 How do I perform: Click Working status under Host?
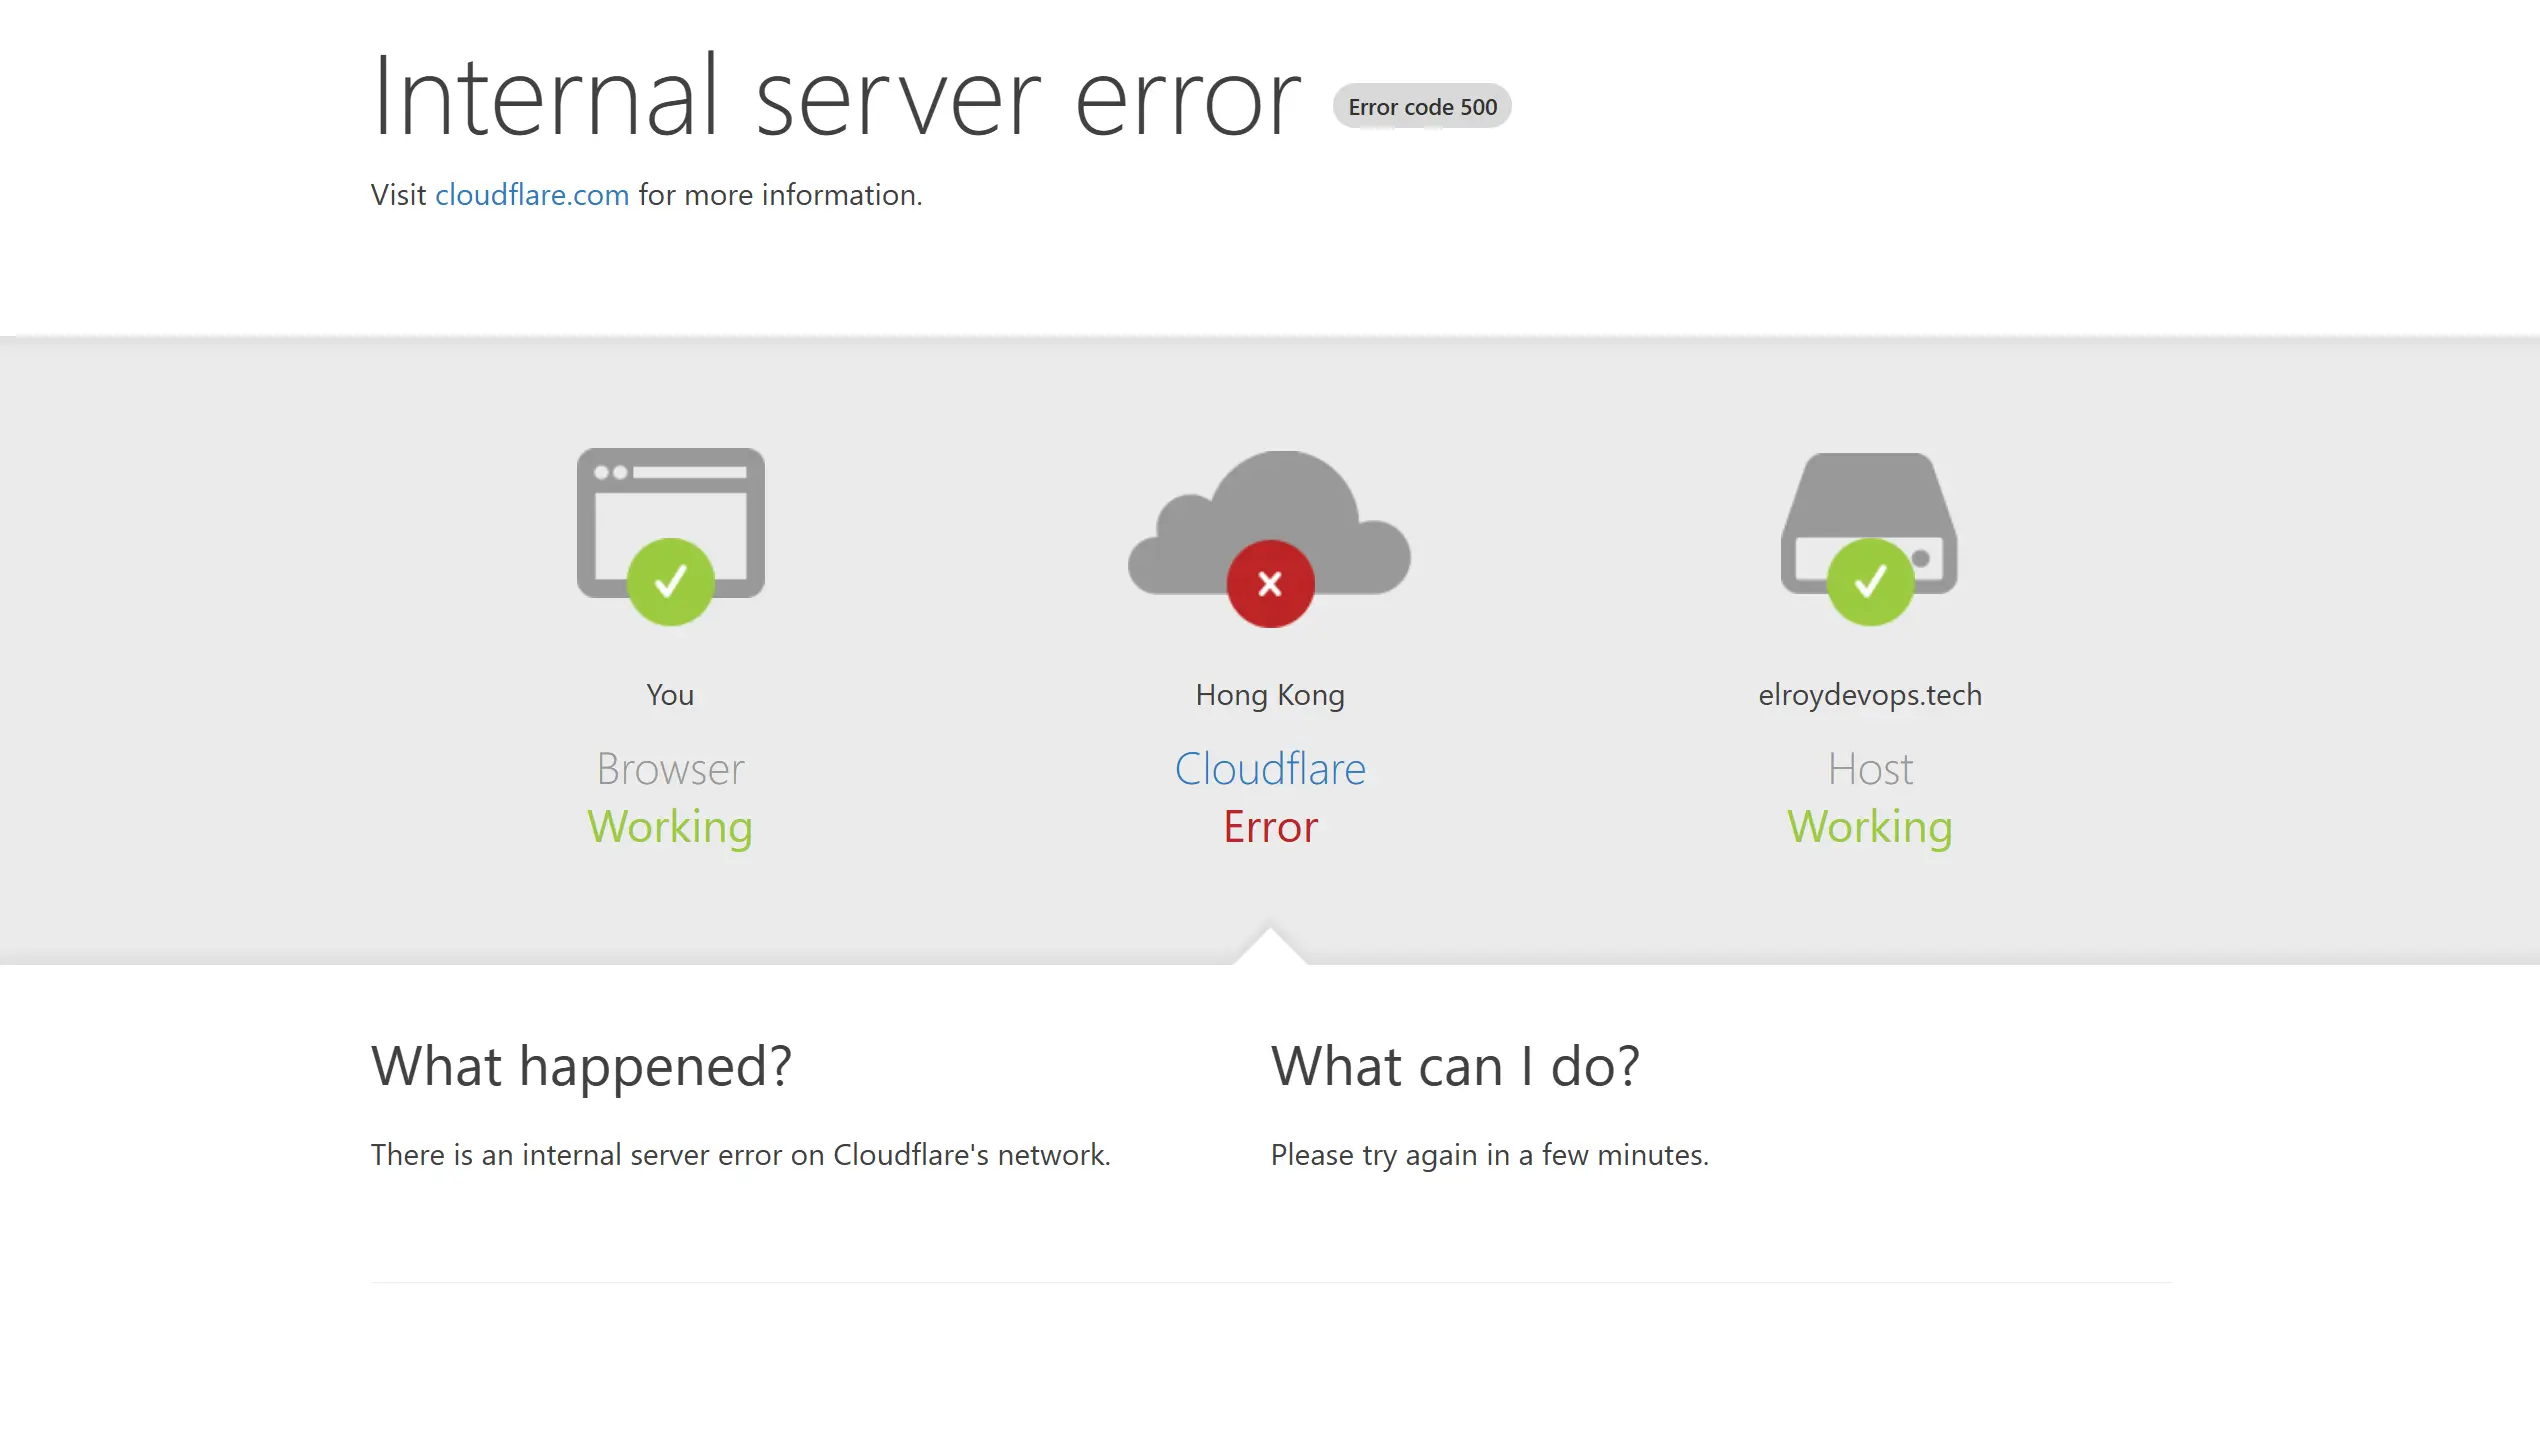(1870, 827)
